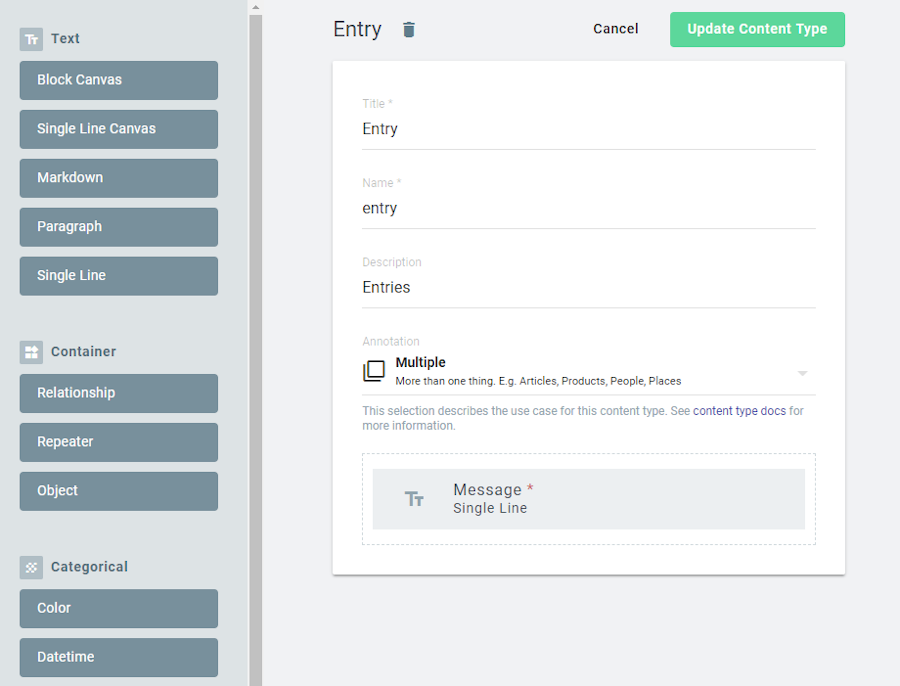Click the Container category icon

pos(31,352)
